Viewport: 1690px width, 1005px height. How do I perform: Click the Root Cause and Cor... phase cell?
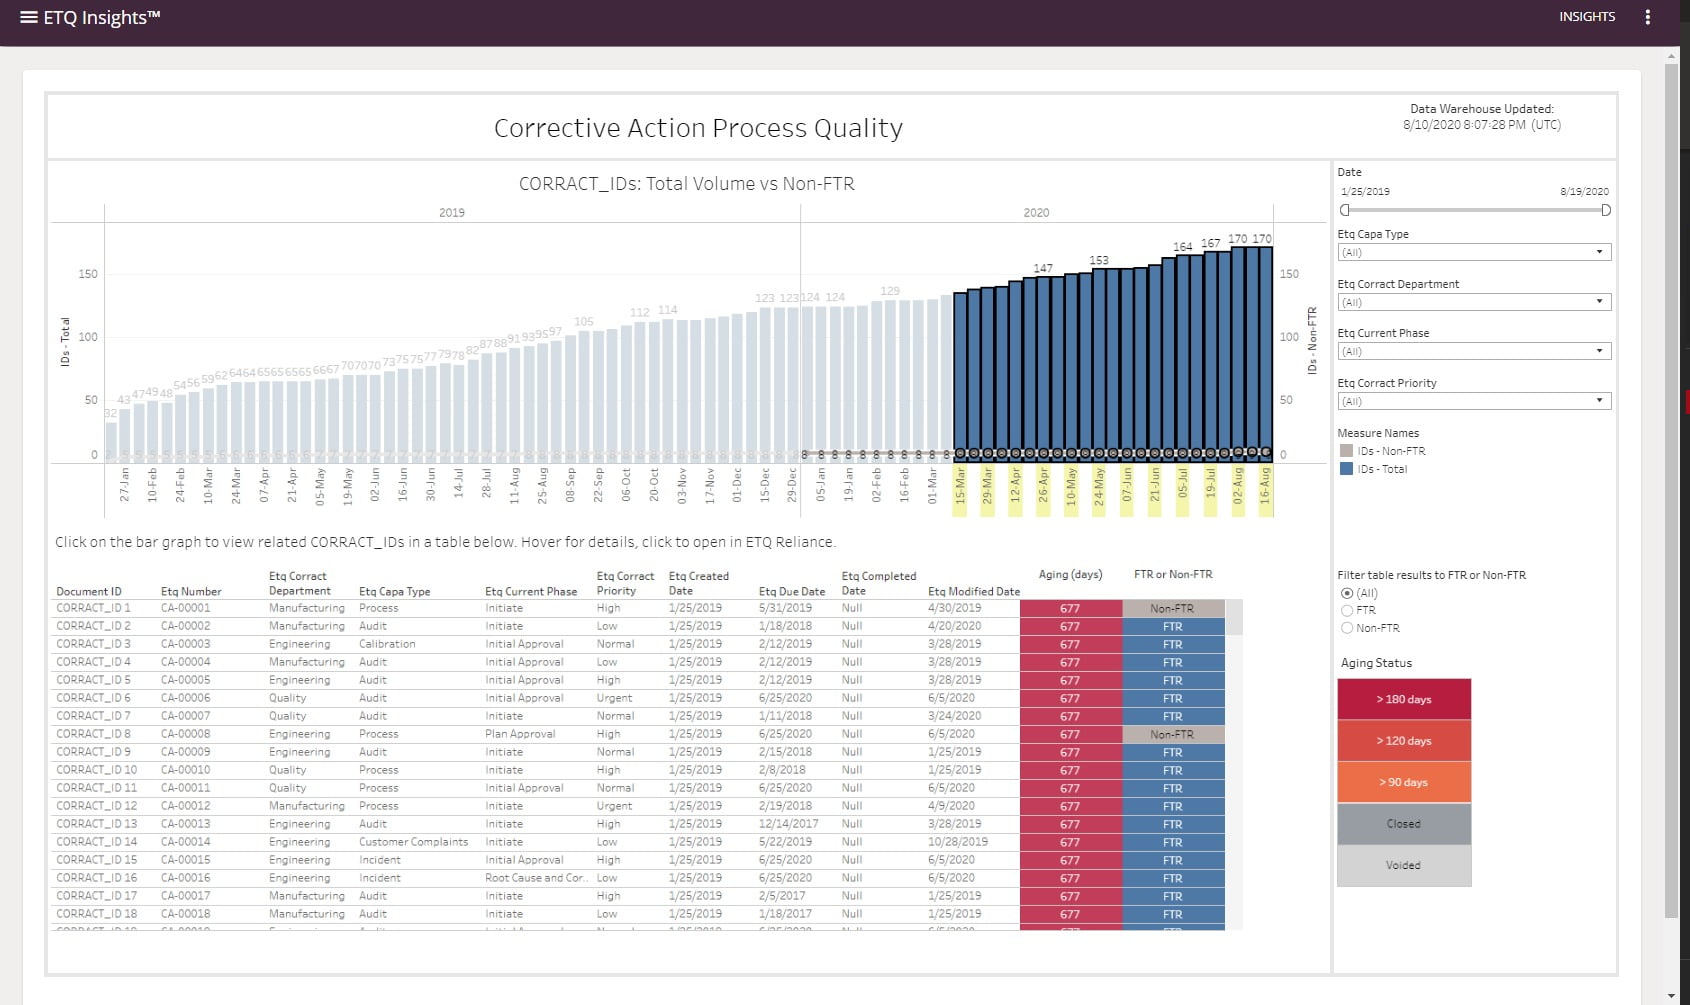[537, 878]
